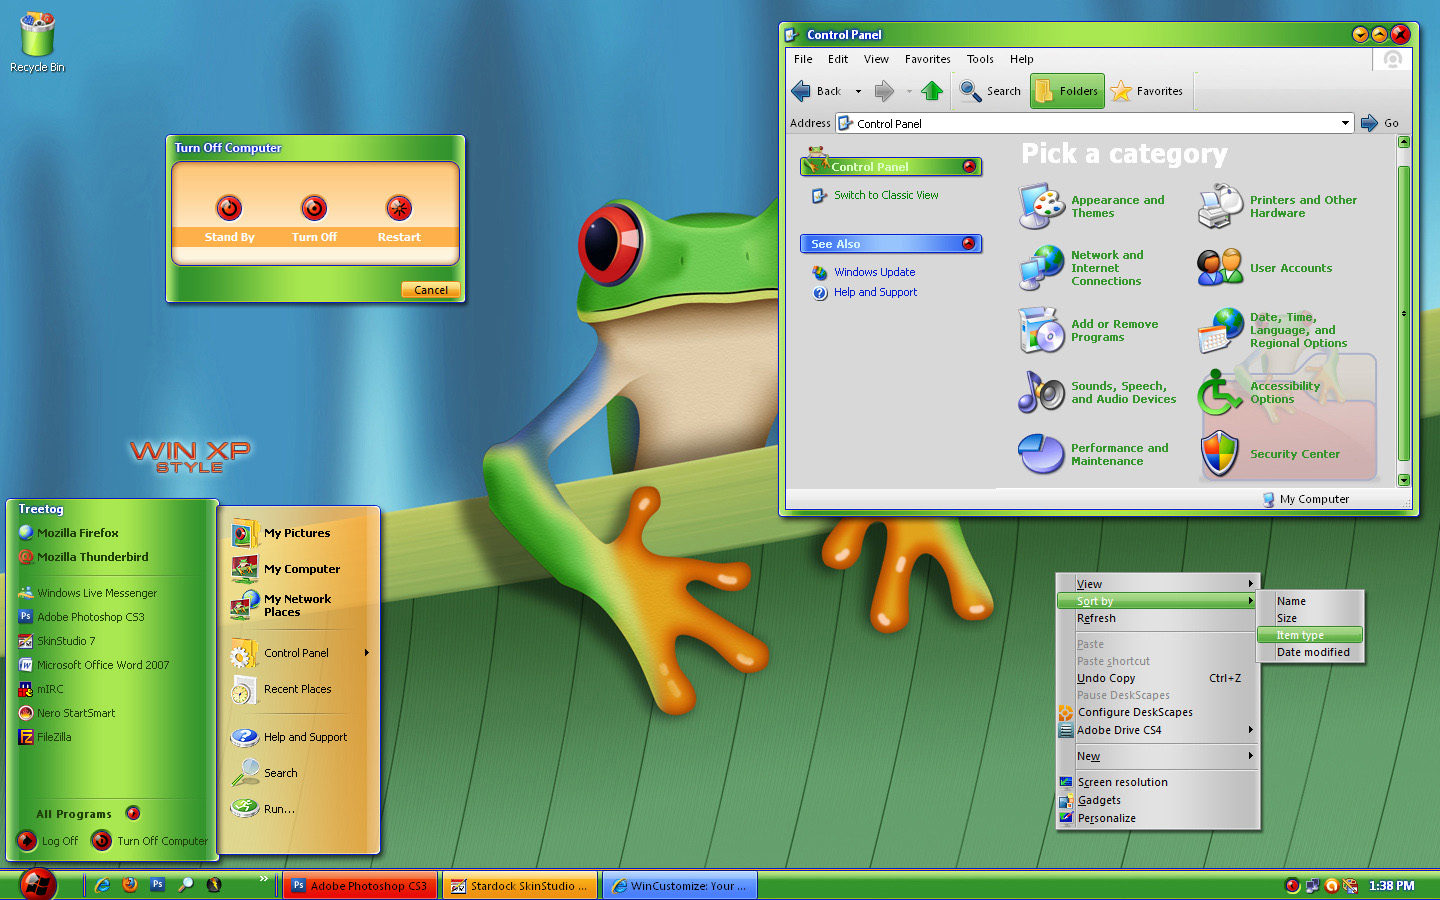Launch Mozilla Thunderbird from Start menu

tap(83, 557)
